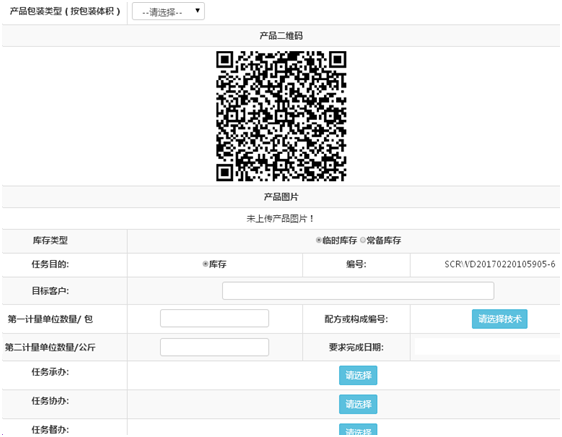Click the 要求完成日期: label
The height and width of the screenshot is (437, 562).
pos(356,347)
